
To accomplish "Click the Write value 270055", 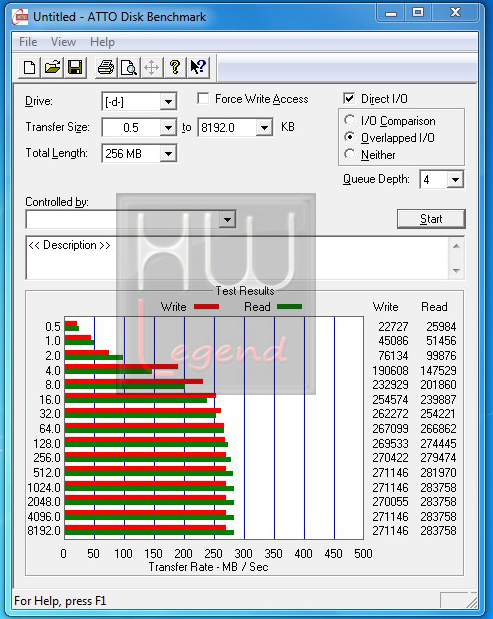I will [390, 501].
